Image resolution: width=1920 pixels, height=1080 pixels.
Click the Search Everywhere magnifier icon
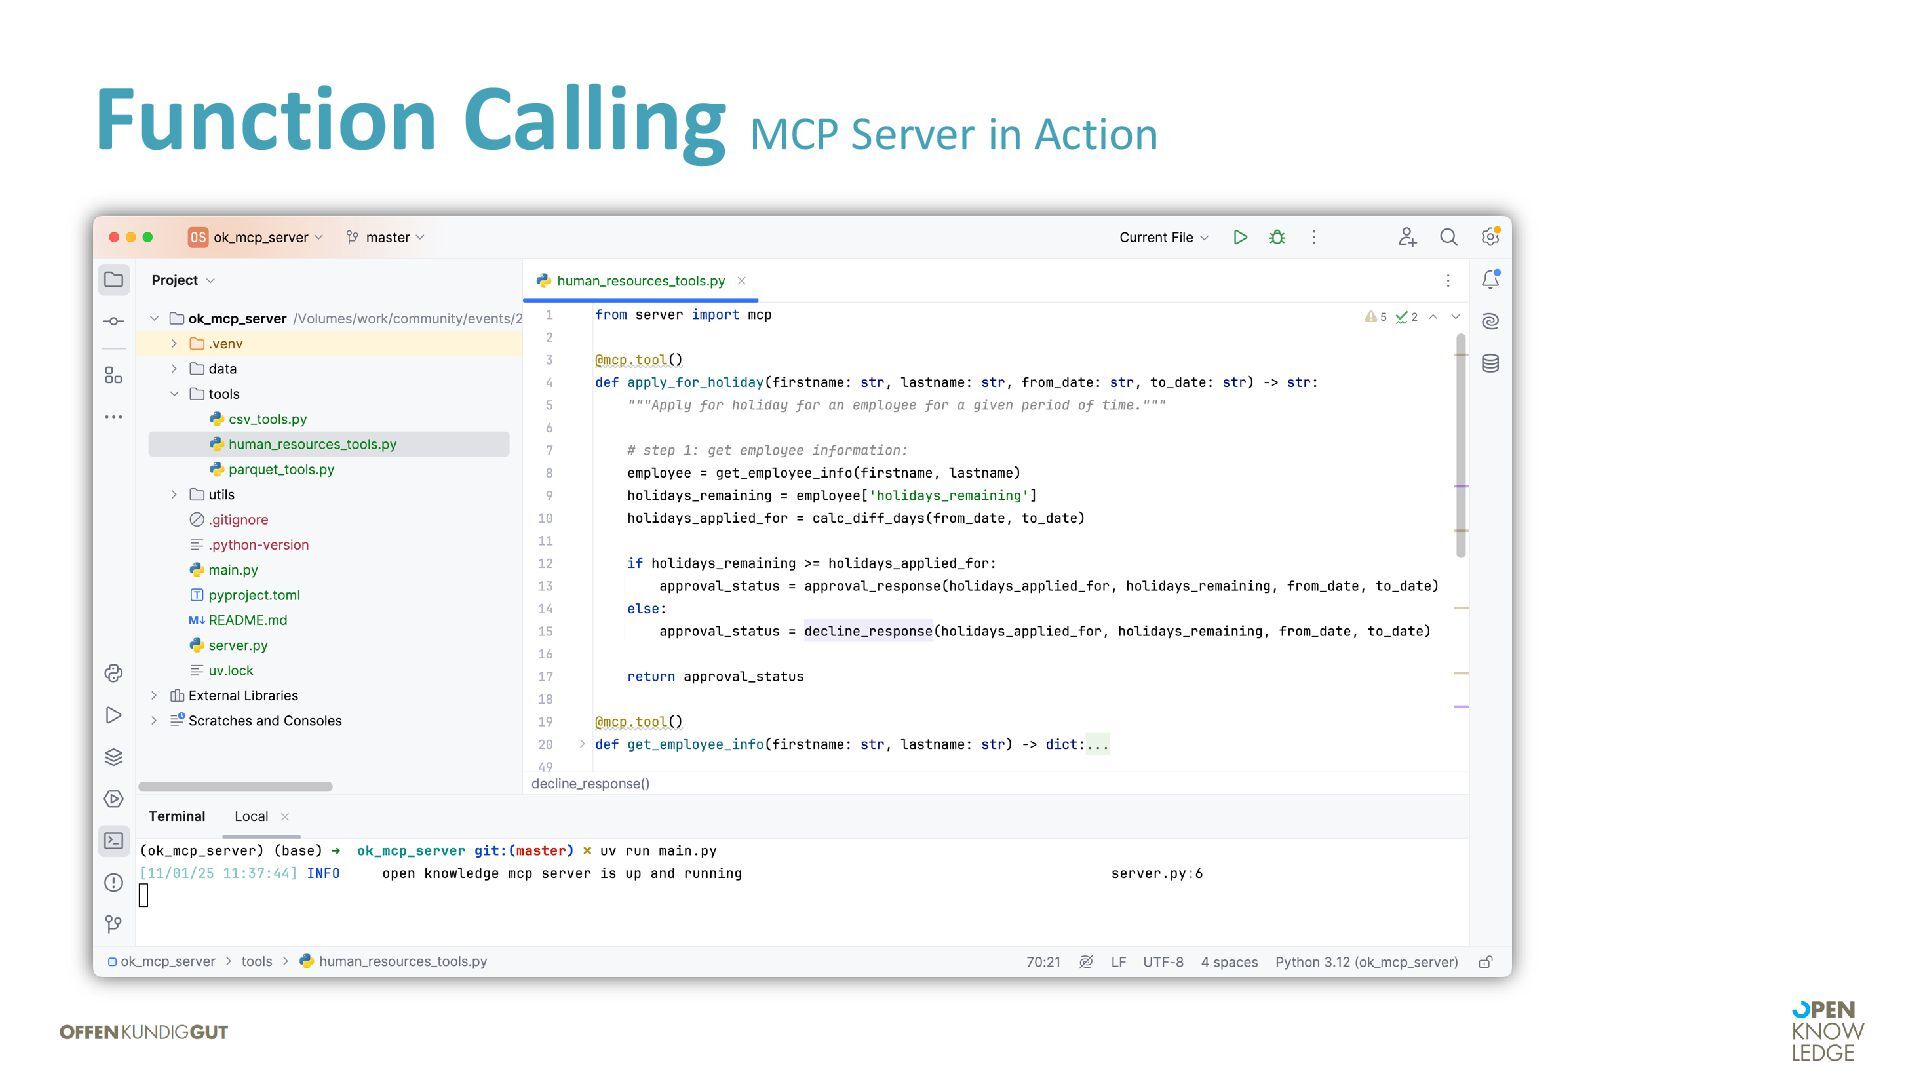(x=1448, y=237)
